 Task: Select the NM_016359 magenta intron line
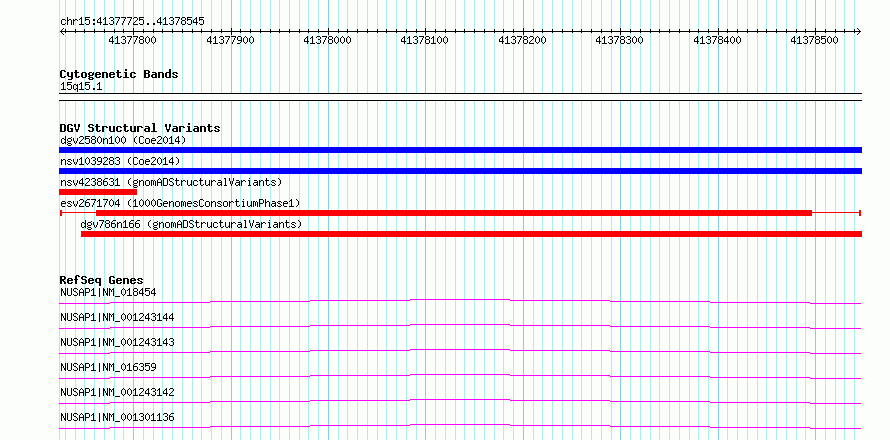pyautogui.click(x=460, y=375)
